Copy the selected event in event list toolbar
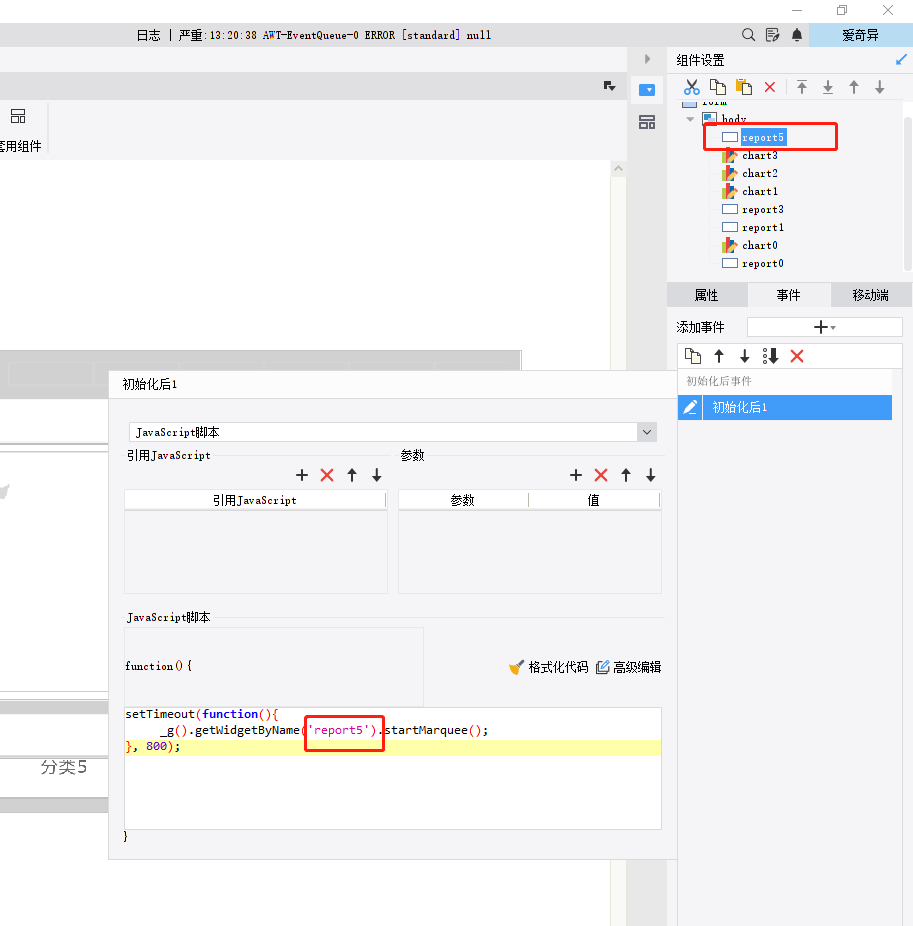This screenshot has width=913, height=926. (x=693, y=356)
